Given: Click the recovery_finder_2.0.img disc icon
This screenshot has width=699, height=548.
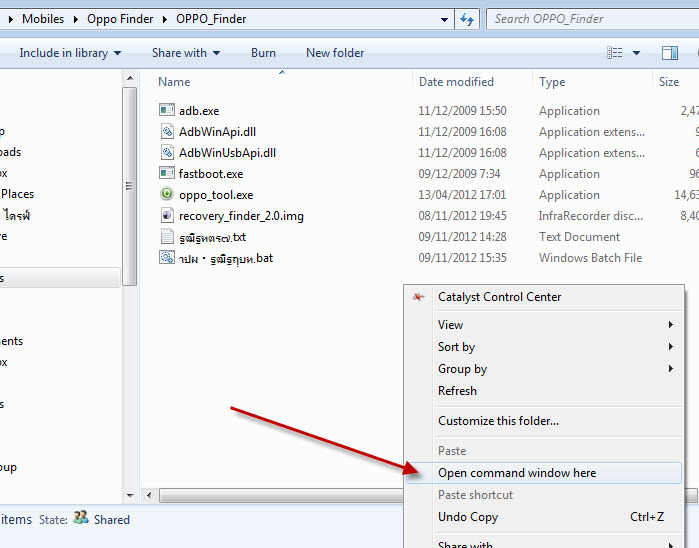Looking at the screenshot, I should click(x=167, y=215).
